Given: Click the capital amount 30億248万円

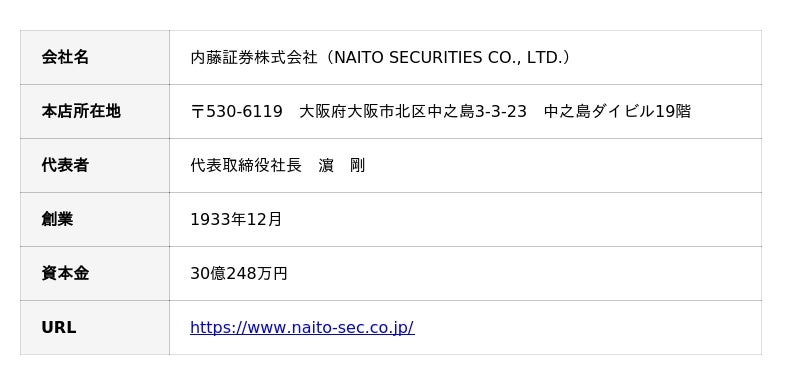Looking at the screenshot, I should point(239,273).
